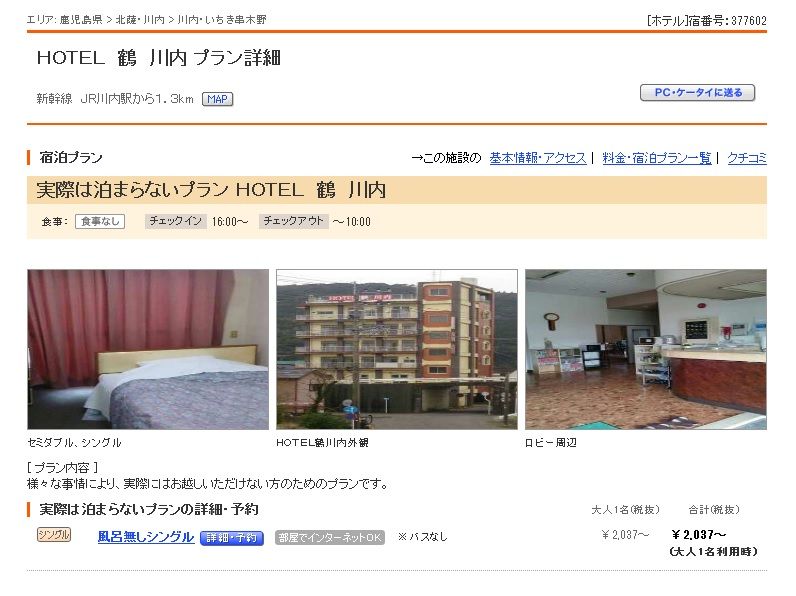Open the 基本情報・アクセス link
Screen dimensions: 796x596
(538, 158)
